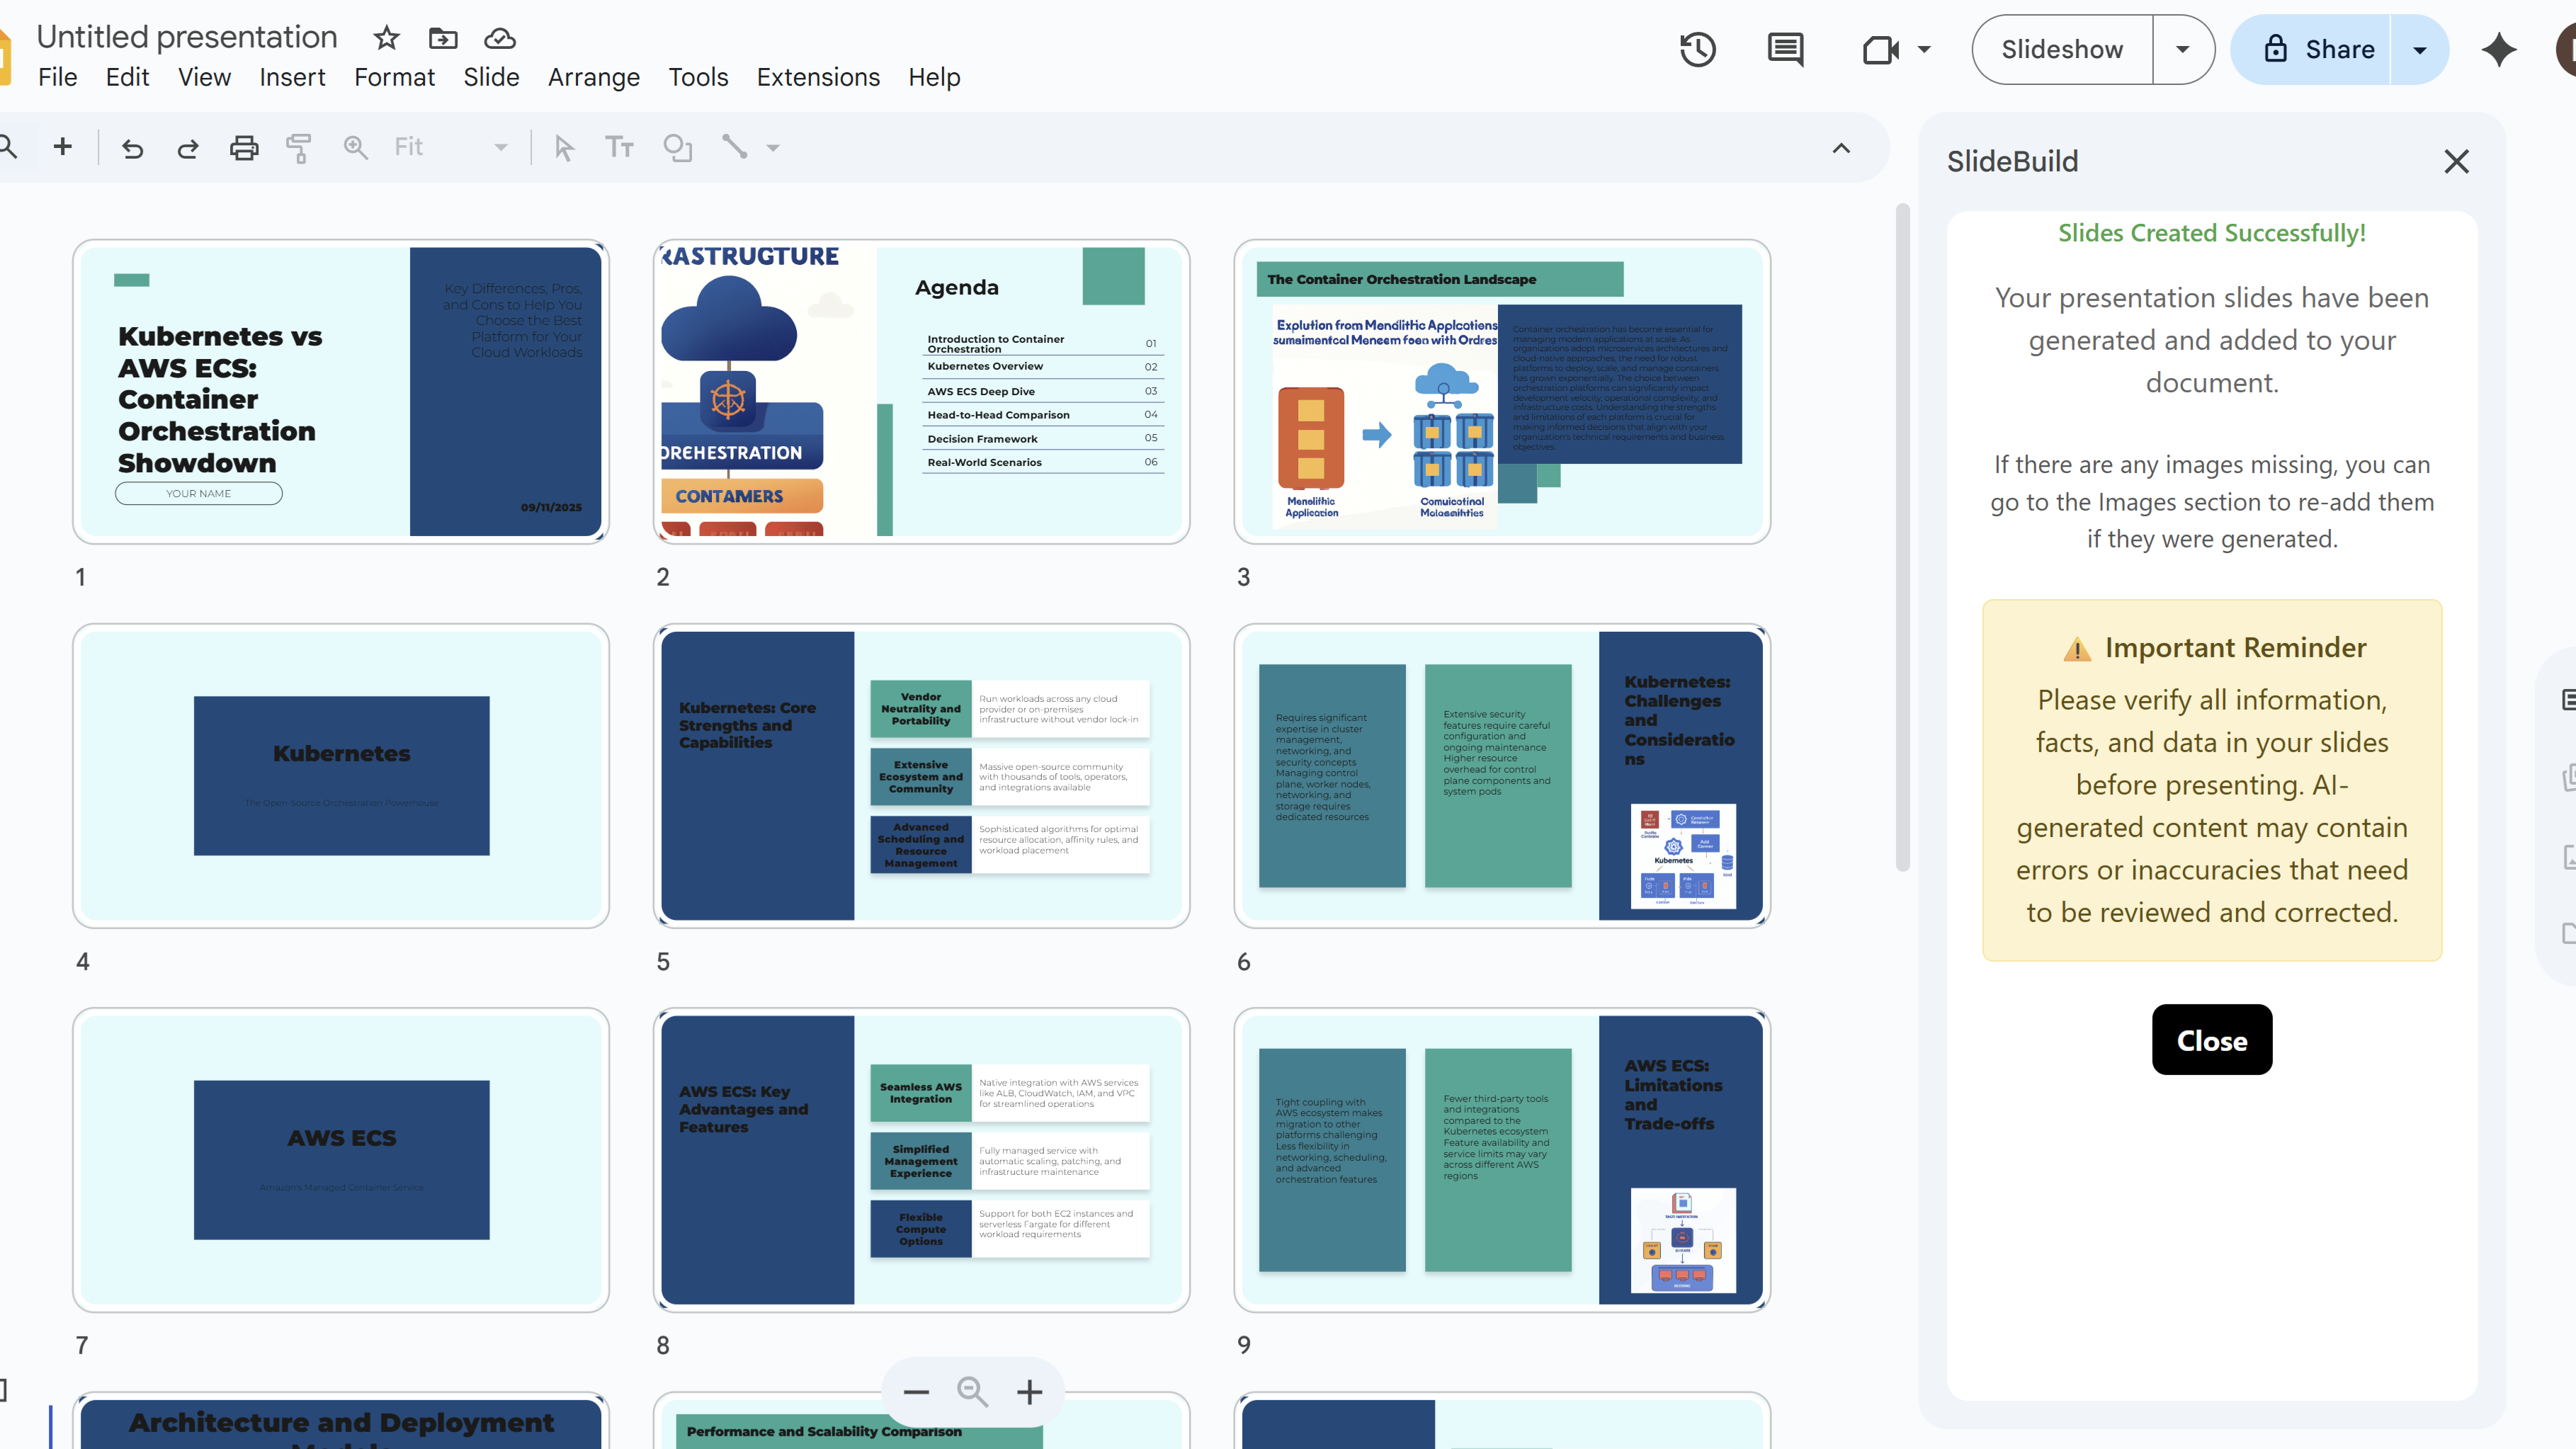The width and height of the screenshot is (2576, 1449).
Task: Select the line tool
Action: coord(735,147)
